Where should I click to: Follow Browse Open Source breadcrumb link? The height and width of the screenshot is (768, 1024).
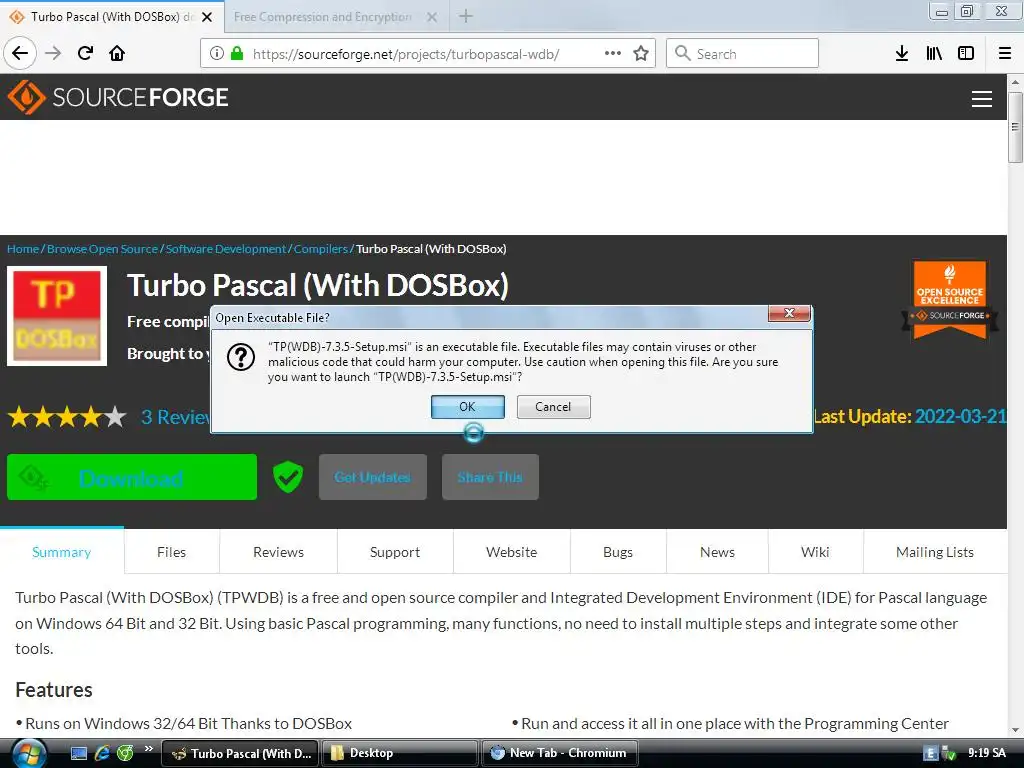[103, 249]
